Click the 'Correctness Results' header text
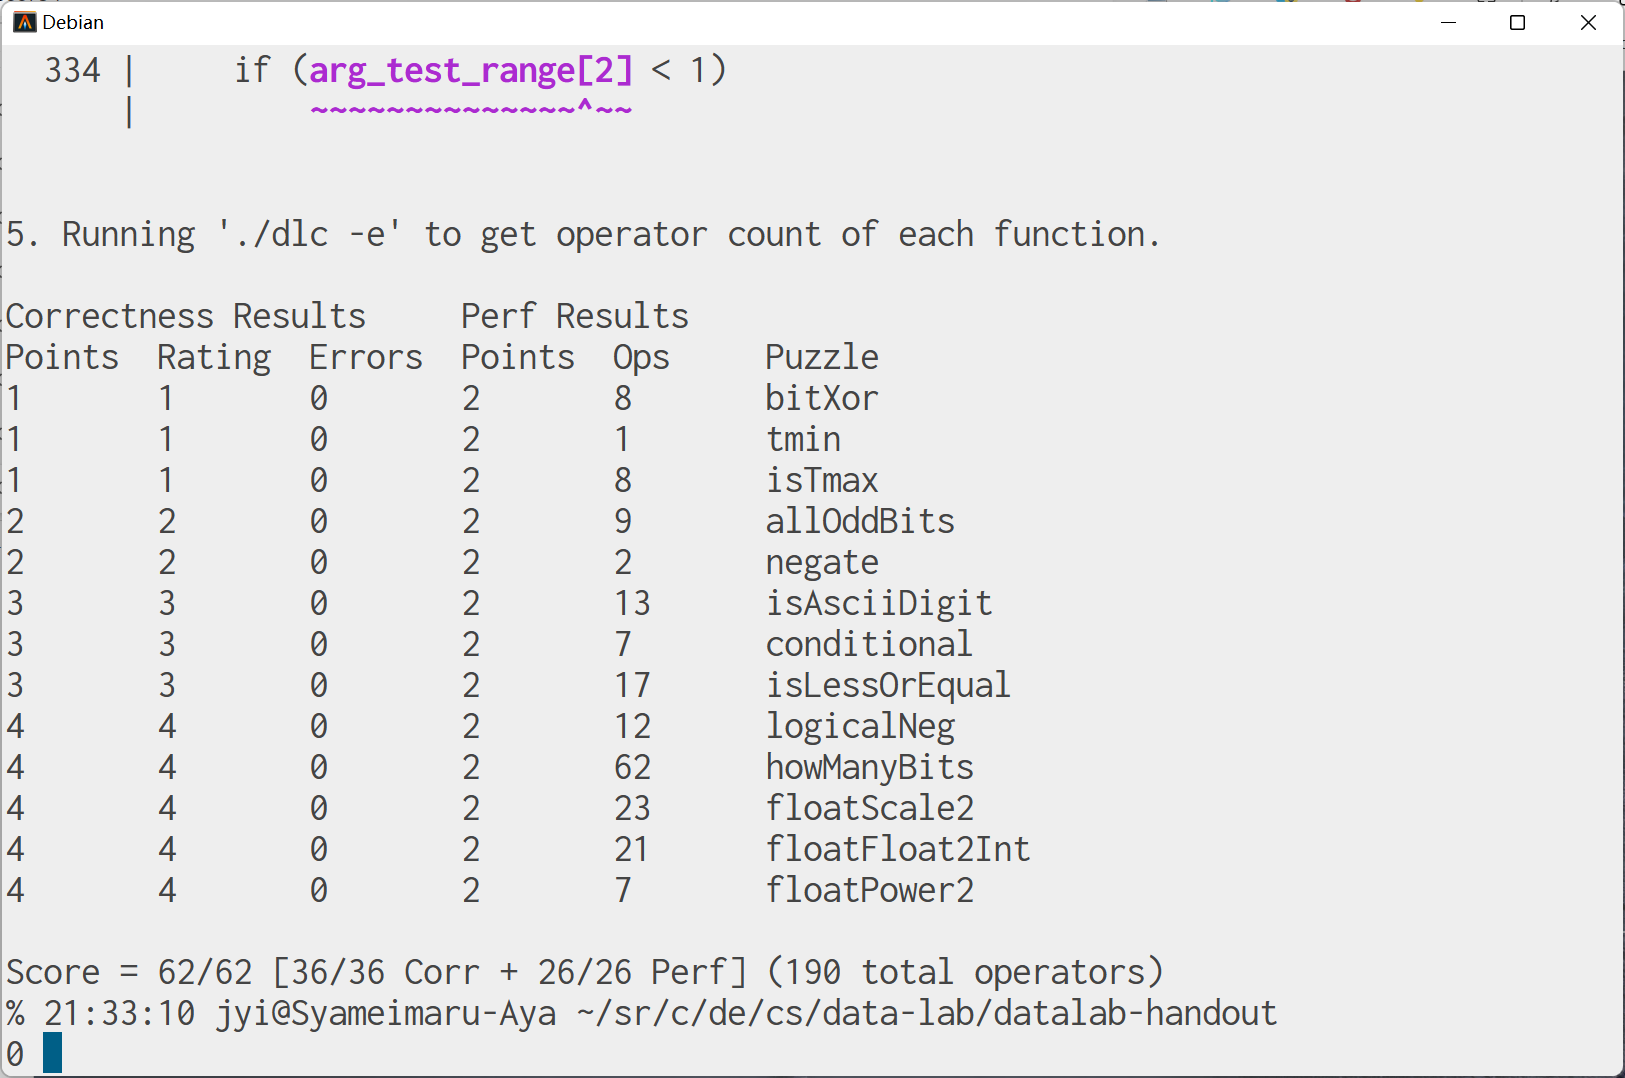Screen dimensions: 1625x1078 [186, 316]
